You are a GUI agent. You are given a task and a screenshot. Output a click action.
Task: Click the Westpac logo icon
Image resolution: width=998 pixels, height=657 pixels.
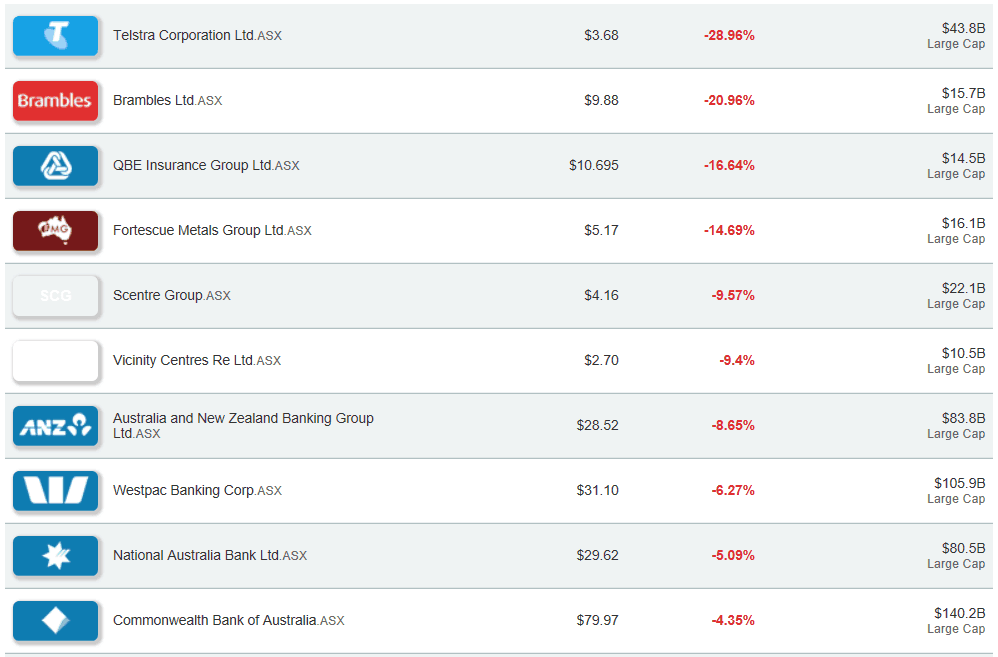(55, 491)
